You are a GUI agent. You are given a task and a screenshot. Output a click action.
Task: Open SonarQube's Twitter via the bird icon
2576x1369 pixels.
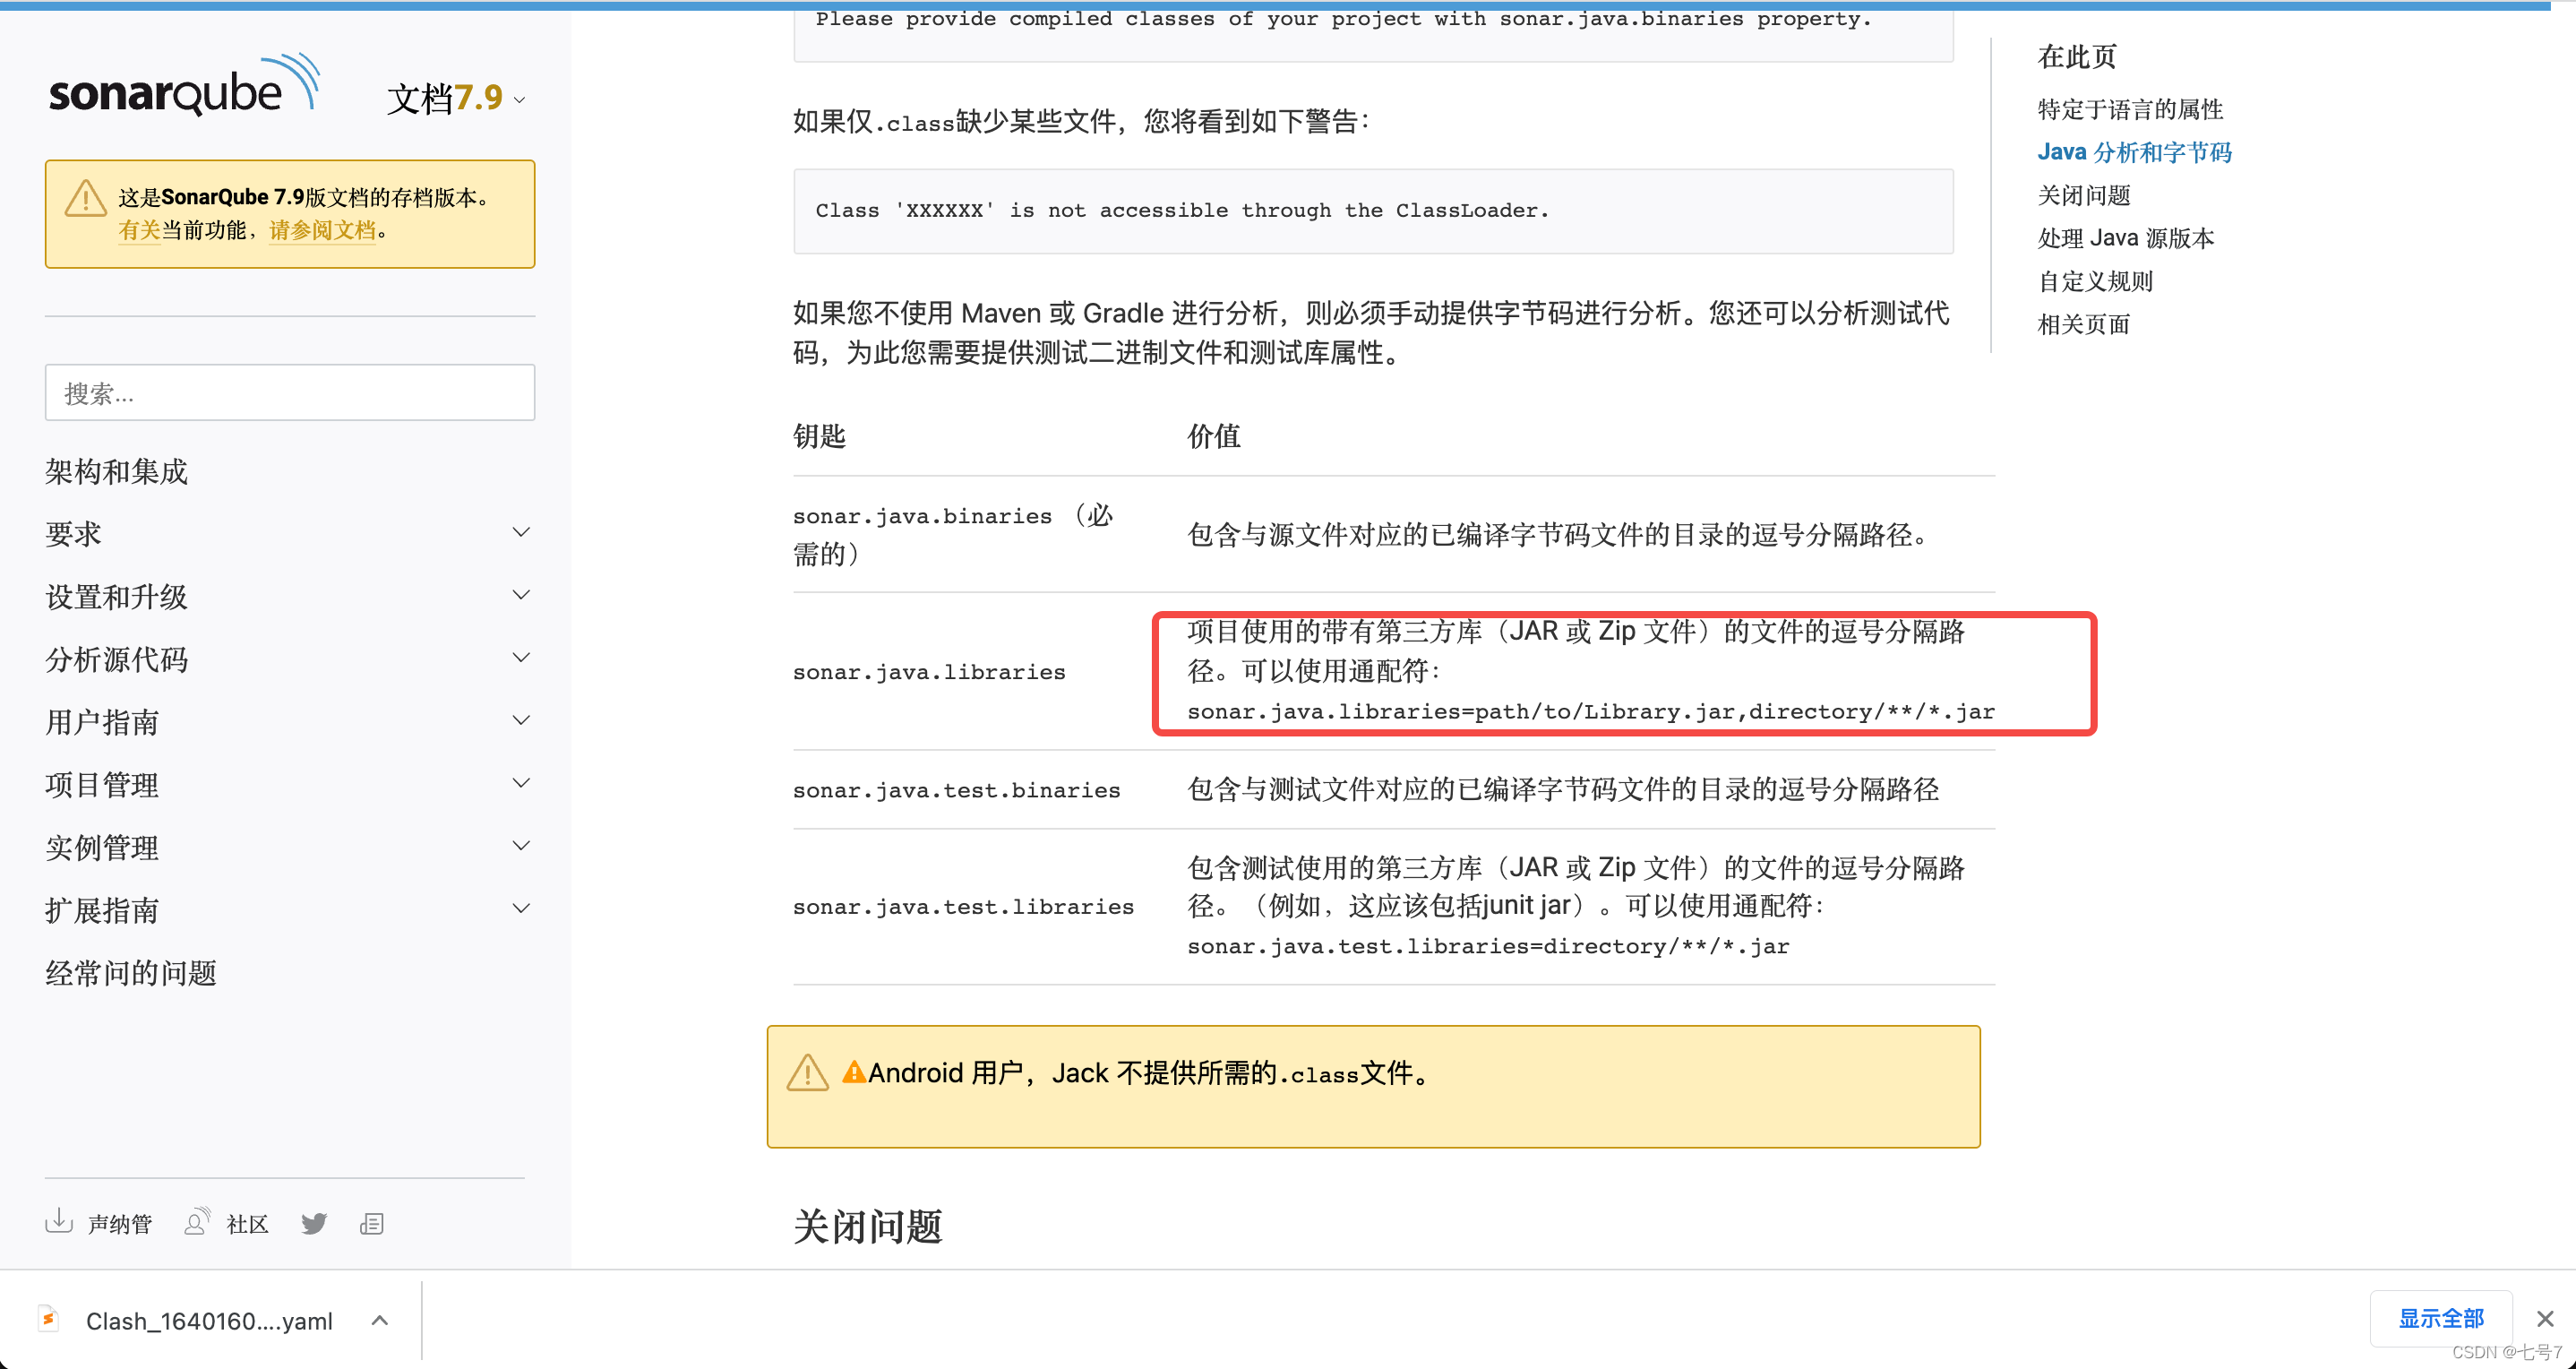click(x=314, y=1222)
